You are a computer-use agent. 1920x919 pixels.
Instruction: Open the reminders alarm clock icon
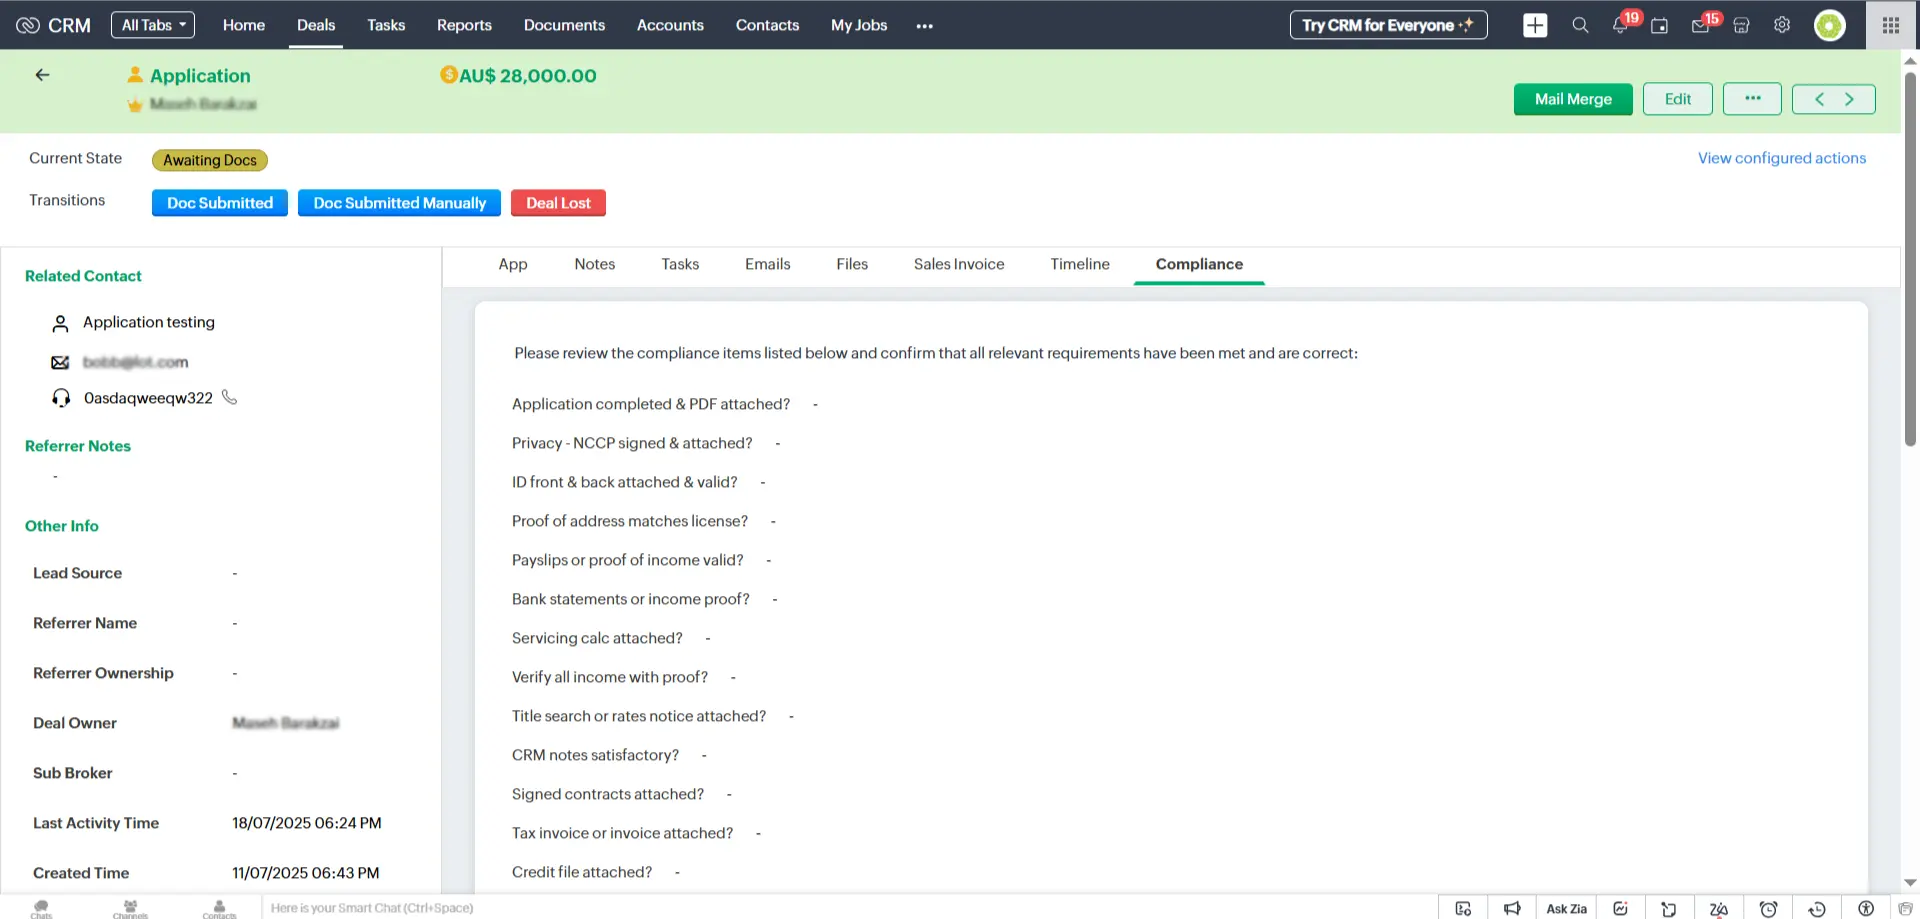click(x=1769, y=908)
